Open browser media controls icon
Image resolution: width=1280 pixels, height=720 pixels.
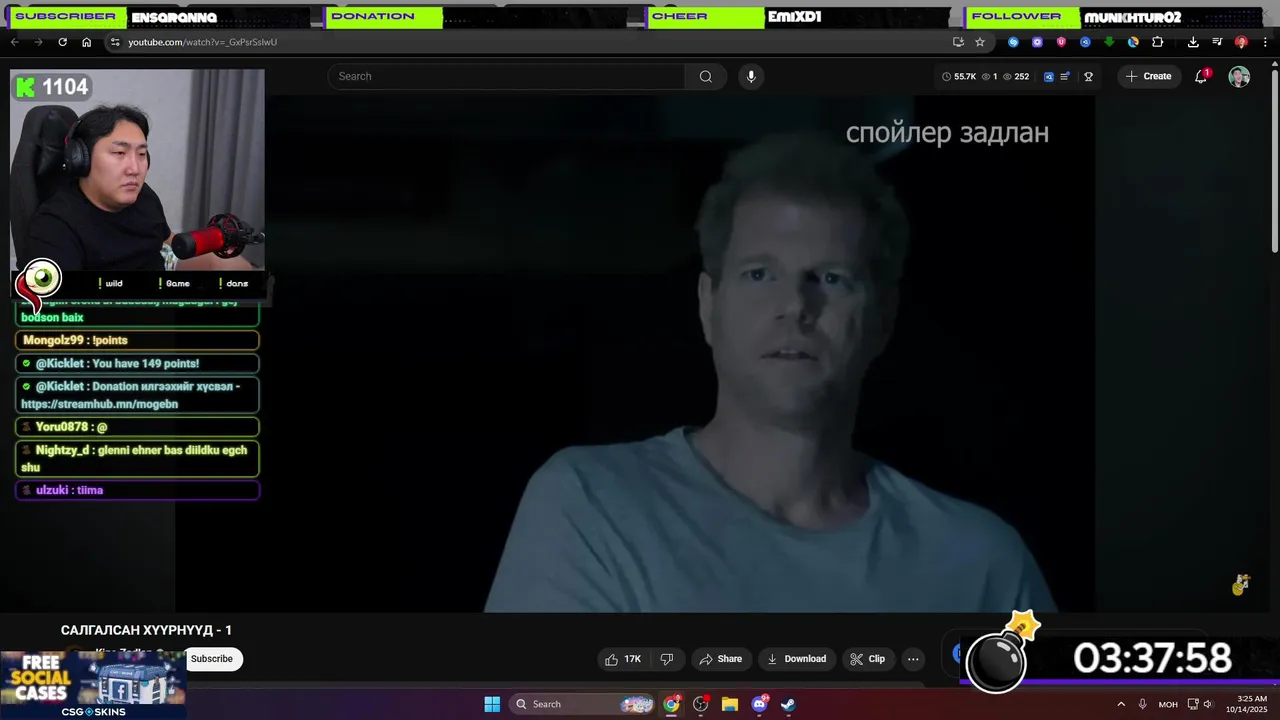(x=1217, y=42)
